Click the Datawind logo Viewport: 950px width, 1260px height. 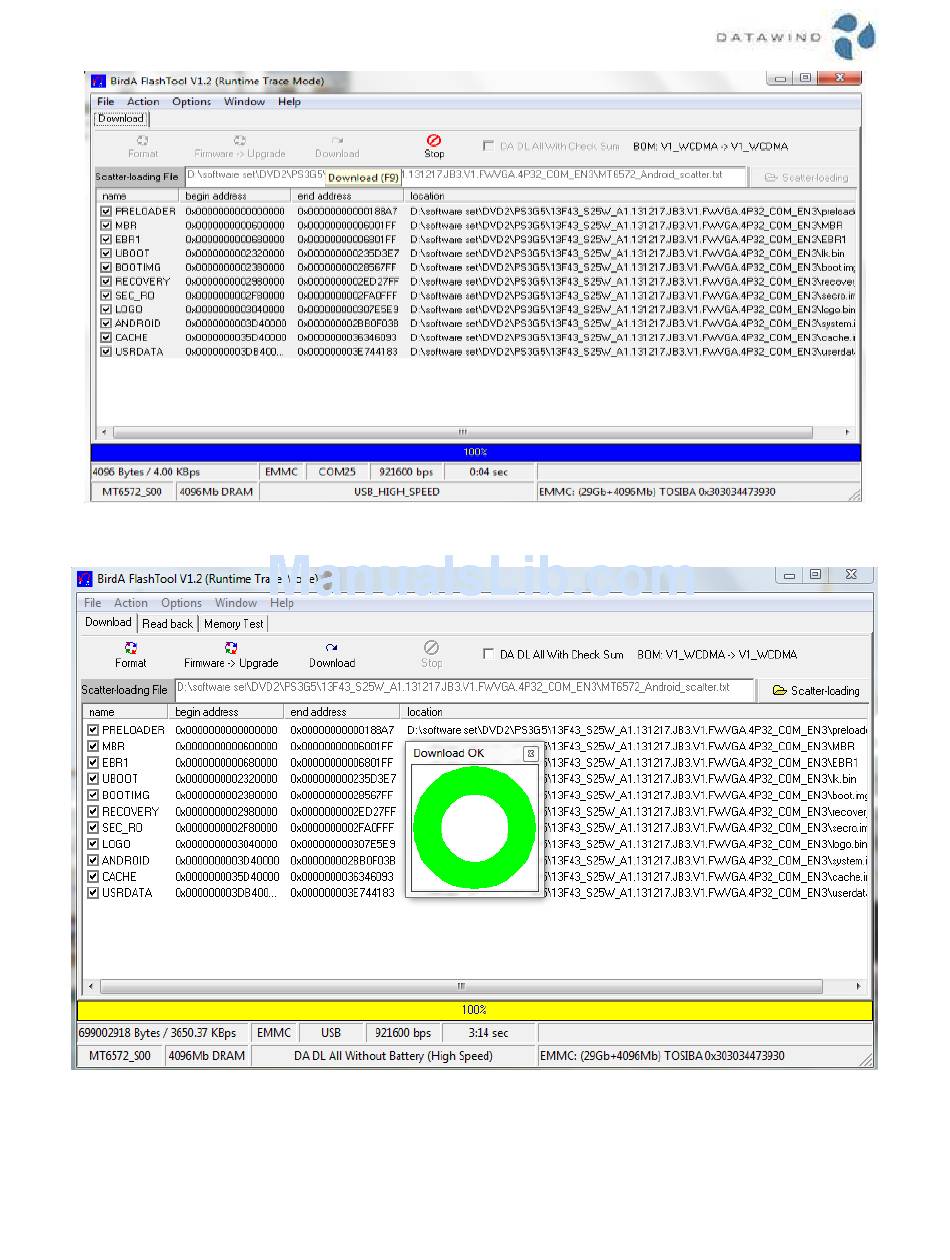point(796,36)
